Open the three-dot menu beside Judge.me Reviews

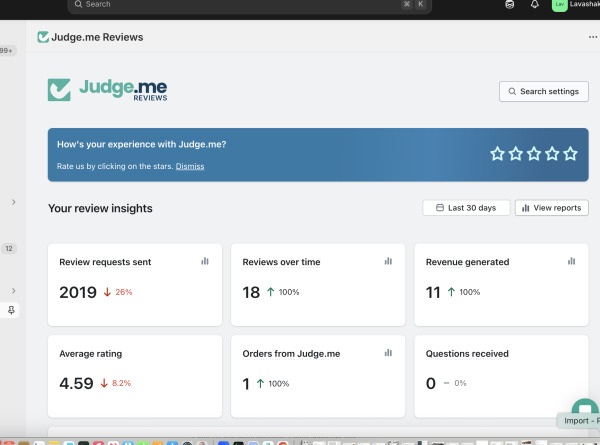tap(593, 37)
